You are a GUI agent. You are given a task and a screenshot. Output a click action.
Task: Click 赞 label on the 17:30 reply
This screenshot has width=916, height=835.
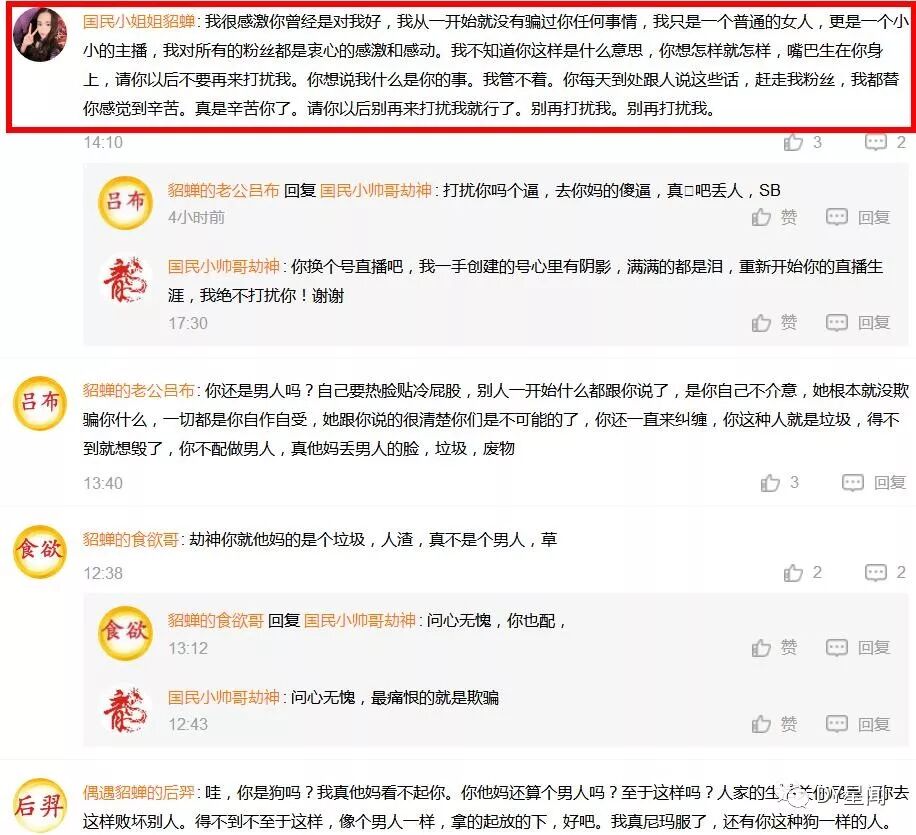click(x=789, y=323)
